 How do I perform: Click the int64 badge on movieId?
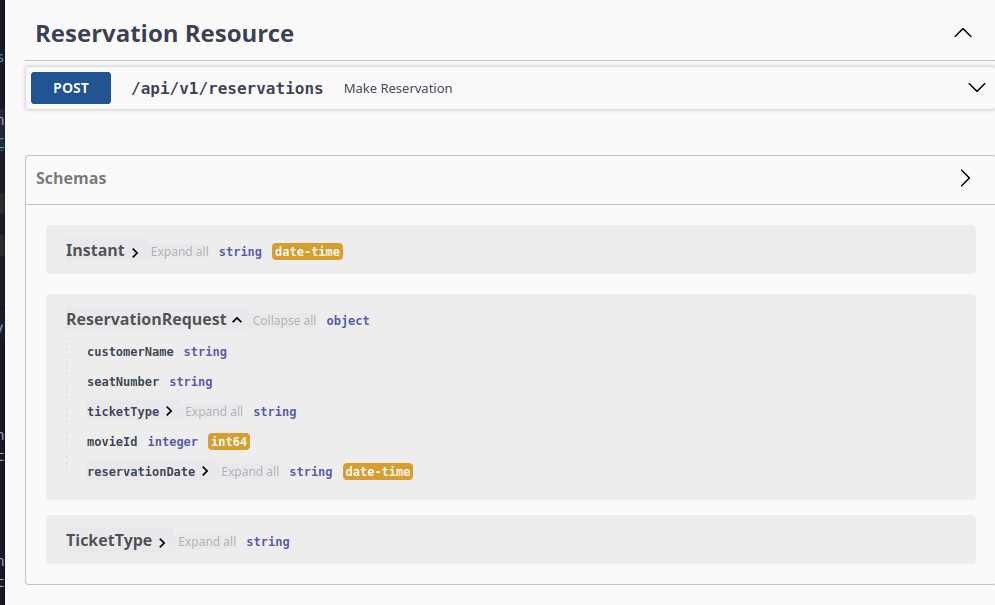(228, 441)
